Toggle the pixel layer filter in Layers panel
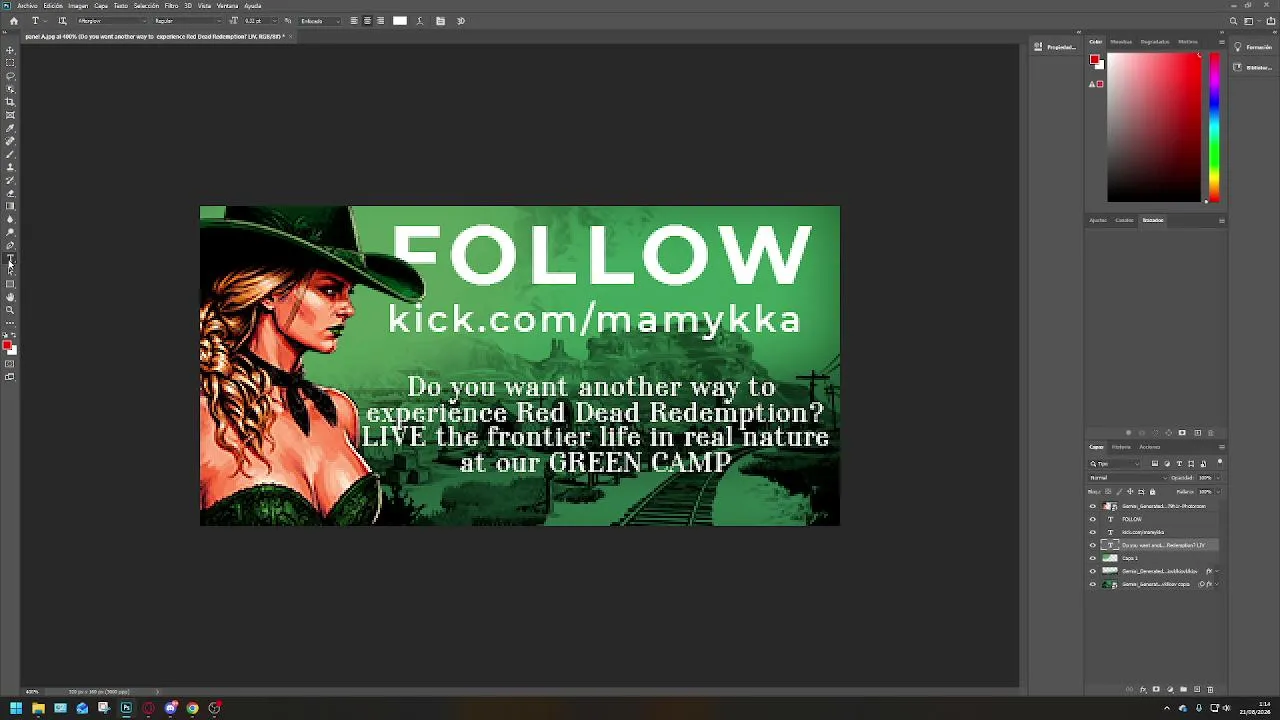This screenshot has width=1280, height=720. (x=1155, y=464)
